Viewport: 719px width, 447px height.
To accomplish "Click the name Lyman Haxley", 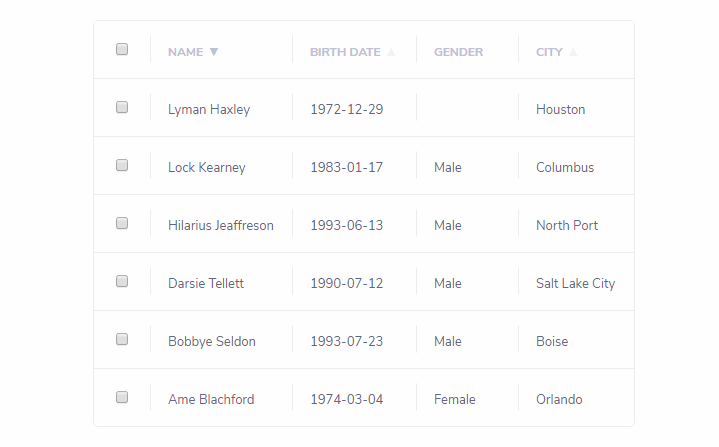I will point(209,109).
